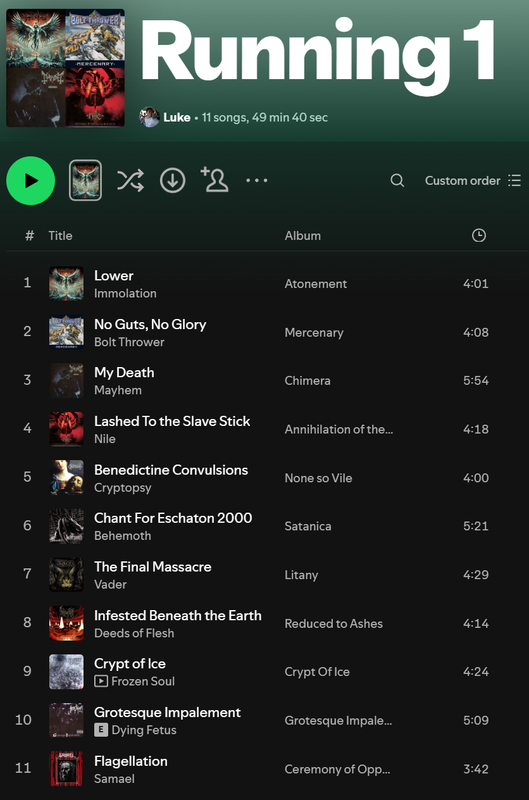Click Infested Beneath the Earth cover art
529x800 pixels.
coord(66,623)
